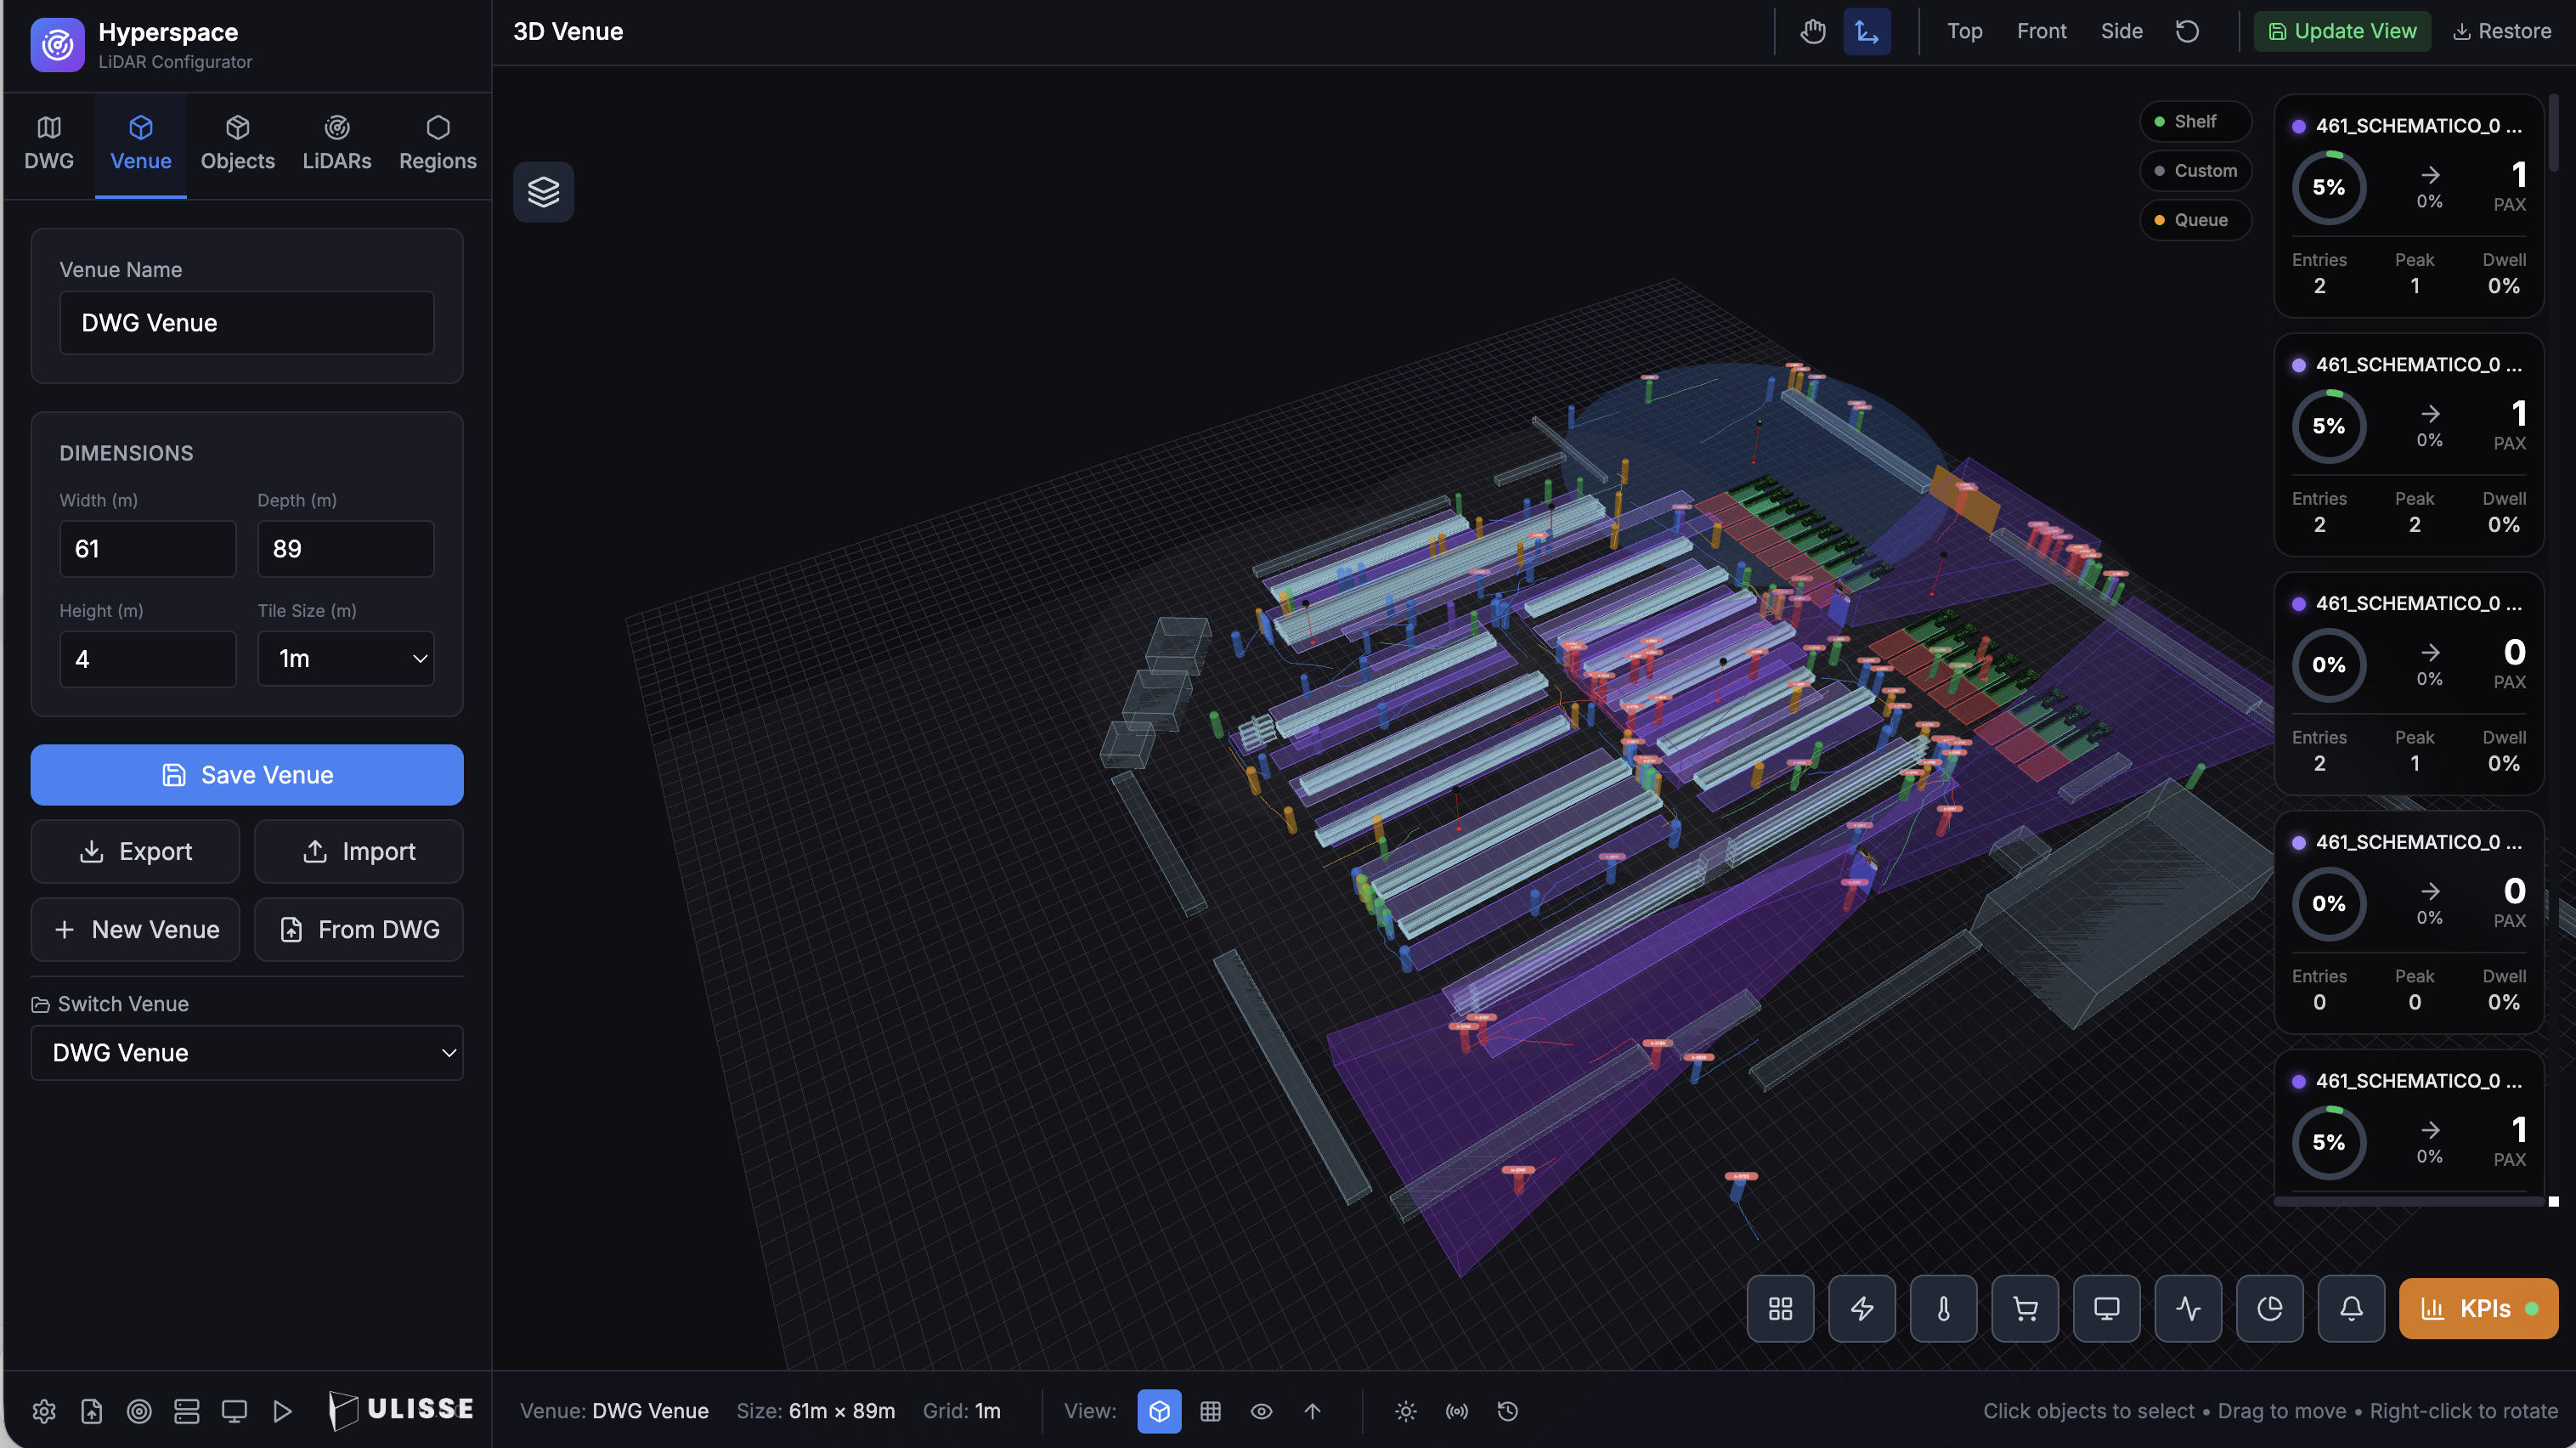Select the Top camera view
This screenshot has width=2576, height=1448.
(1964, 31)
